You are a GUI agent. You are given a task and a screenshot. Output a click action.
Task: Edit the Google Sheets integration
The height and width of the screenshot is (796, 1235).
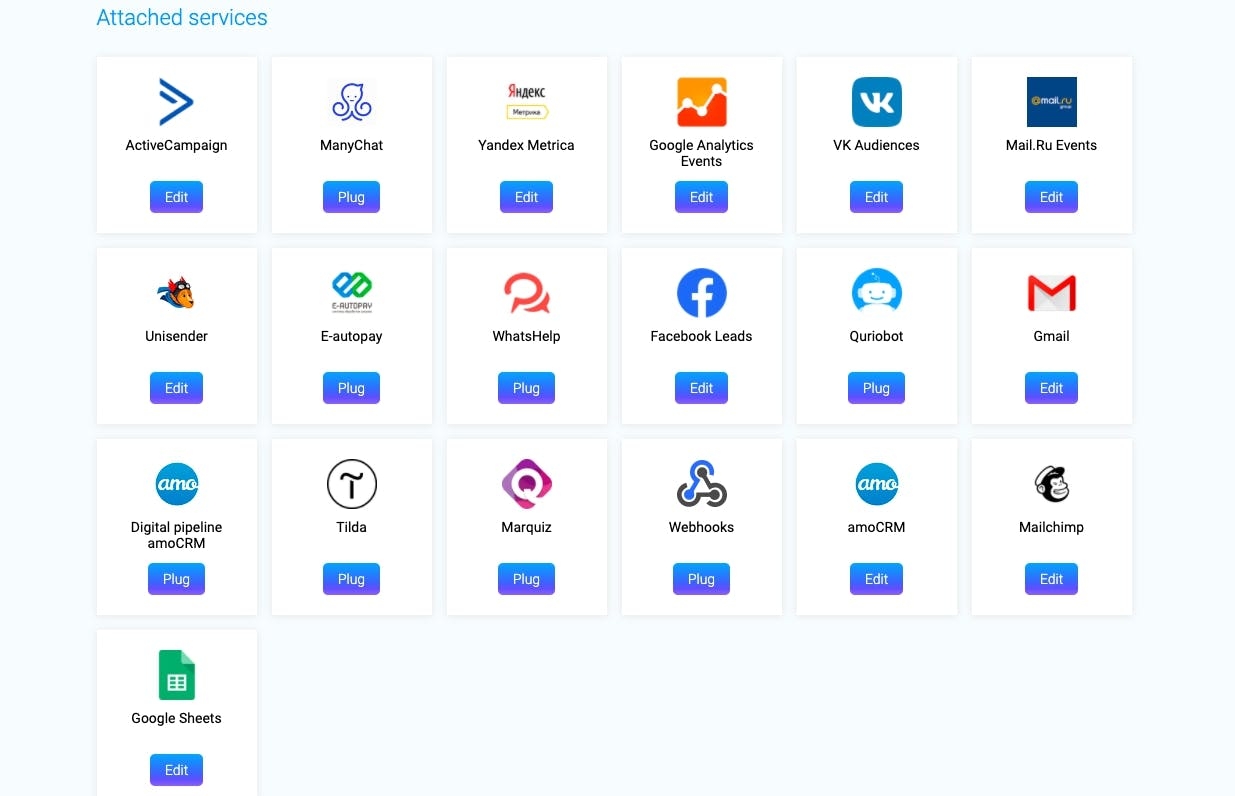(176, 770)
